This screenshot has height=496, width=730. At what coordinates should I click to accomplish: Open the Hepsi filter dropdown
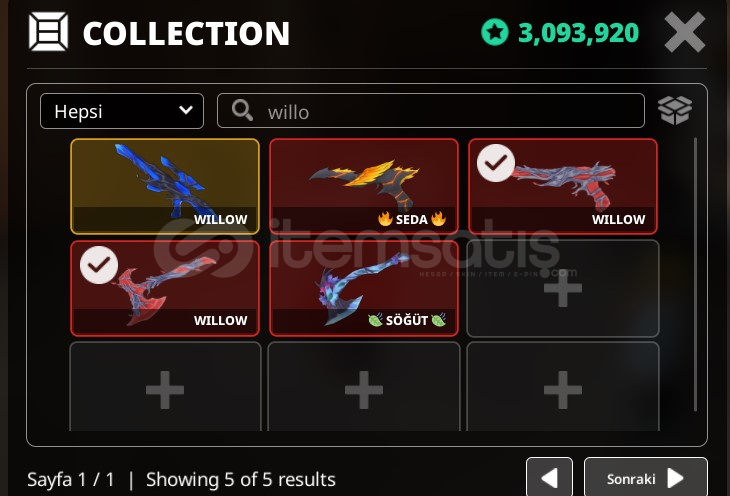pos(122,111)
